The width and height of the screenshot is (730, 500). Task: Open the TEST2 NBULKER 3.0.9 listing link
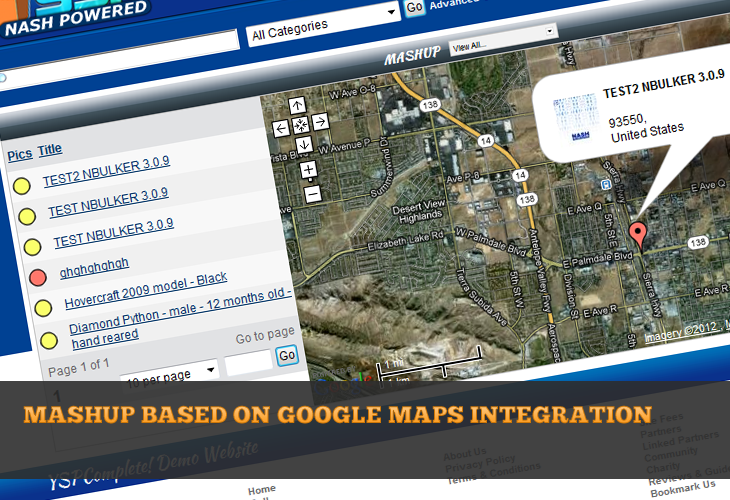pyautogui.click(x=107, y=171)
